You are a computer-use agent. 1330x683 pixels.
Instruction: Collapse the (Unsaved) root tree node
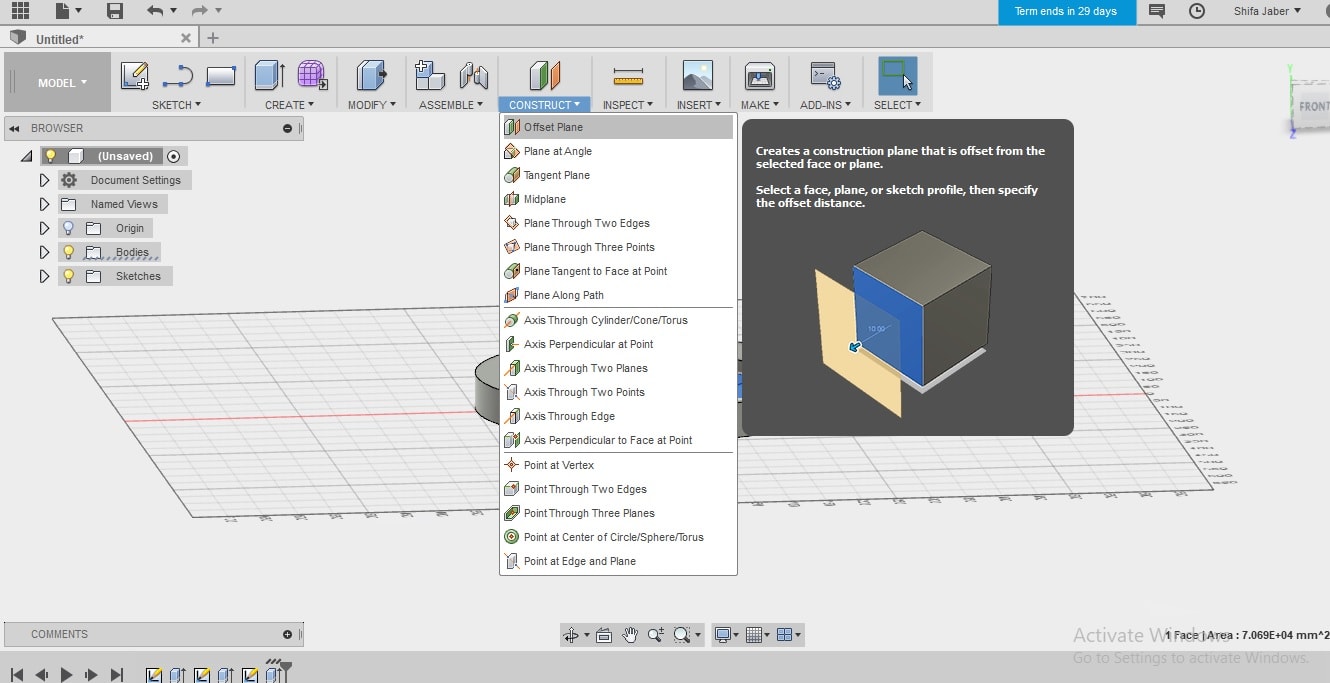pyautogui.click(x=26, y=156)
